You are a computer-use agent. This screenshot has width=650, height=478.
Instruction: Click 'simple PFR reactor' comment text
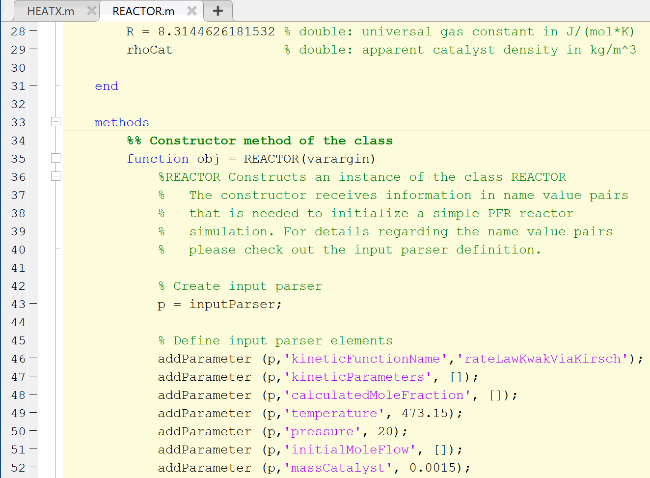pos(503,214)
